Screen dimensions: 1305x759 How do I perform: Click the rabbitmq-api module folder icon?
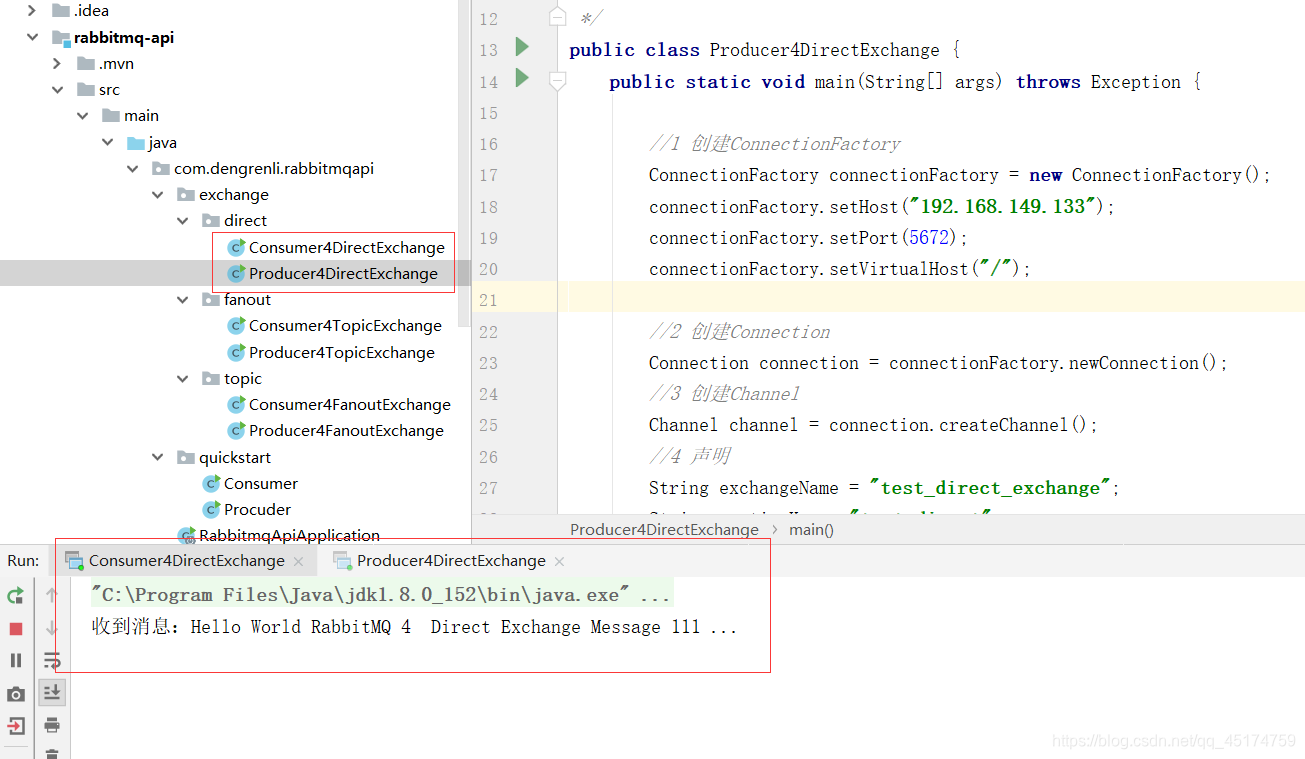tap(61, 38)
